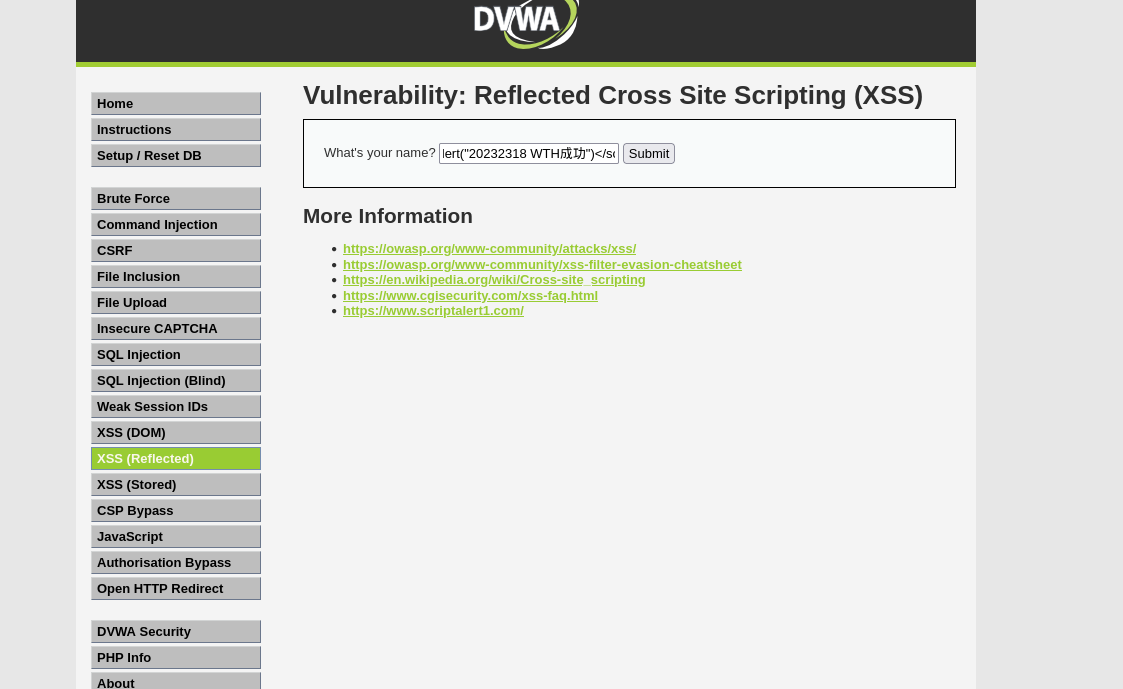Open the PHP Info page
Viewport: 1123px width, 689px height.
[x=175, y=657]
